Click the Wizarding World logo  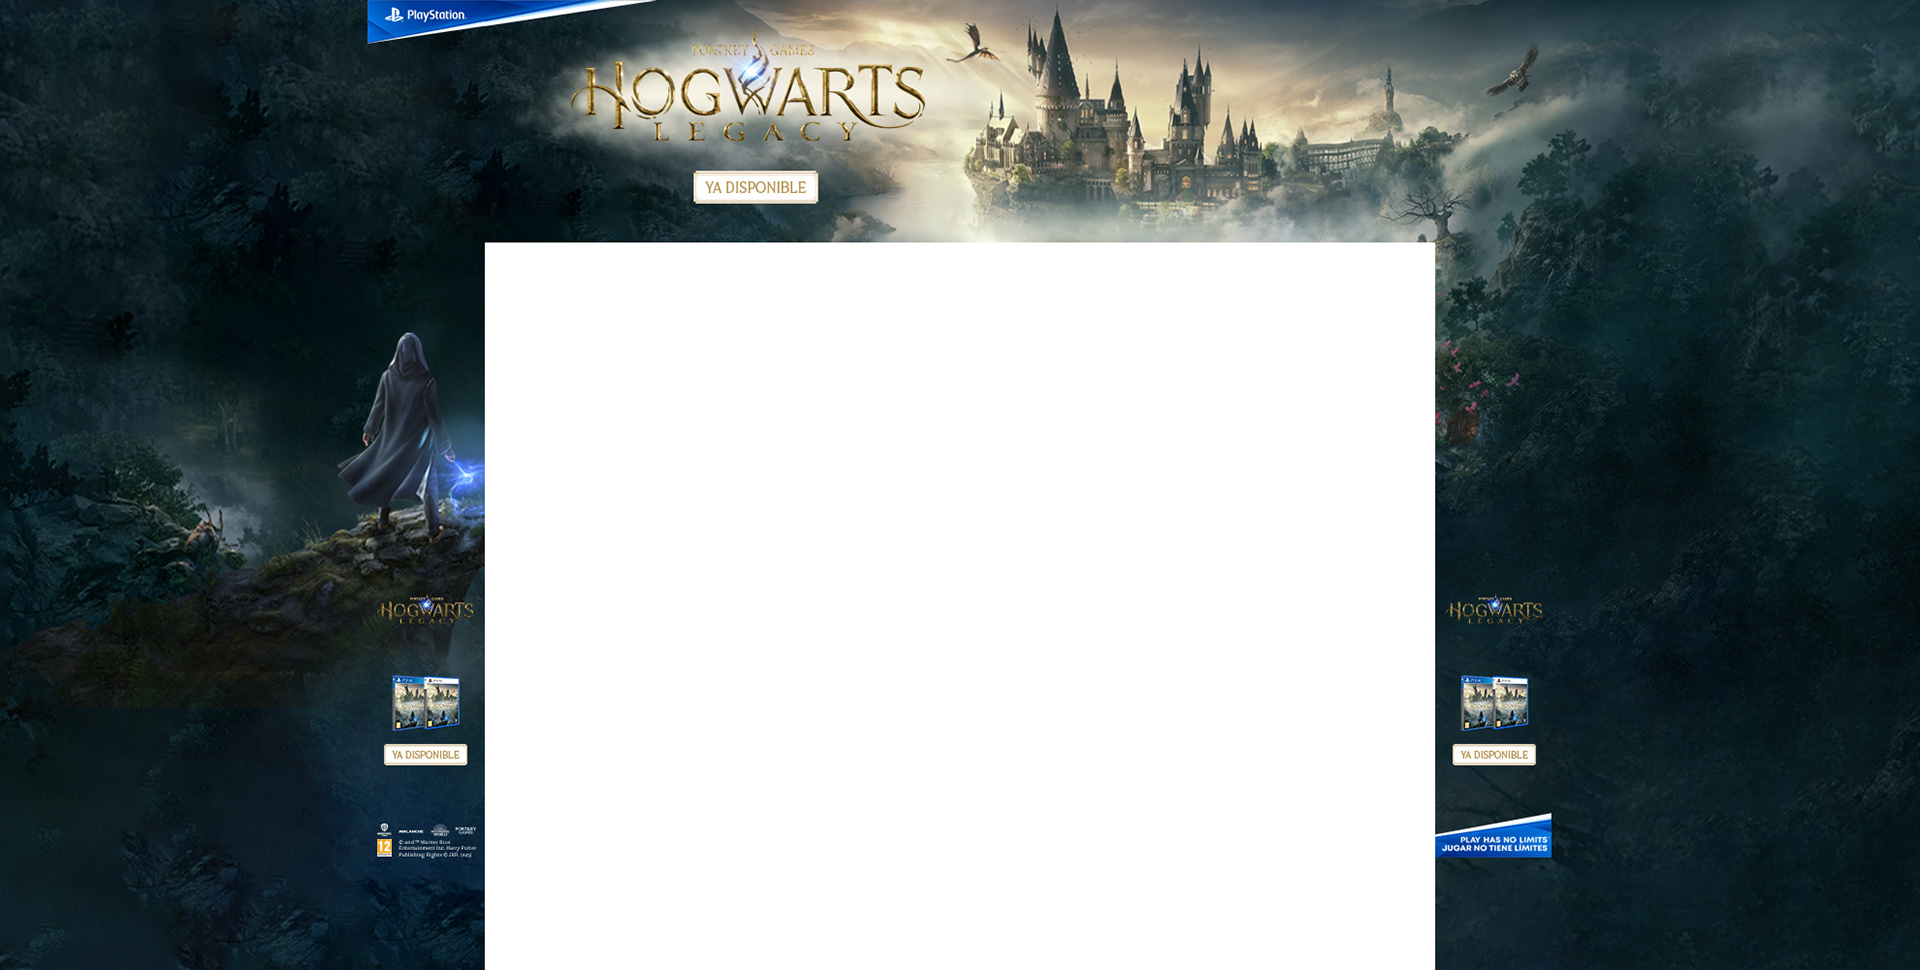[x=440, y=830]
